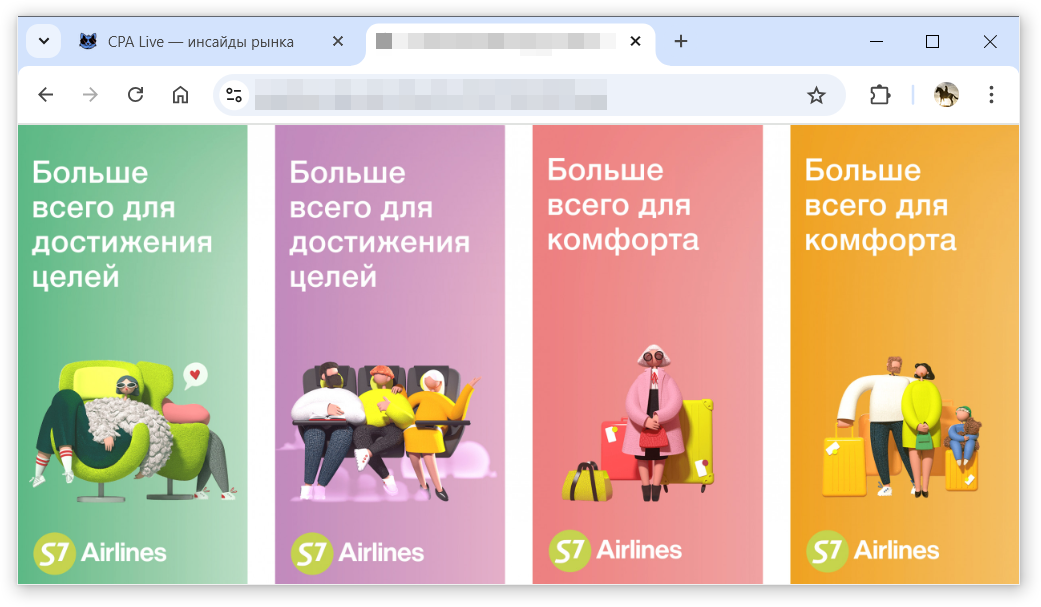Image resolution: width=1041 pixels, height=607 pixels.
Task: Open the orange S7 banner with family
Action: pos(904,355)
